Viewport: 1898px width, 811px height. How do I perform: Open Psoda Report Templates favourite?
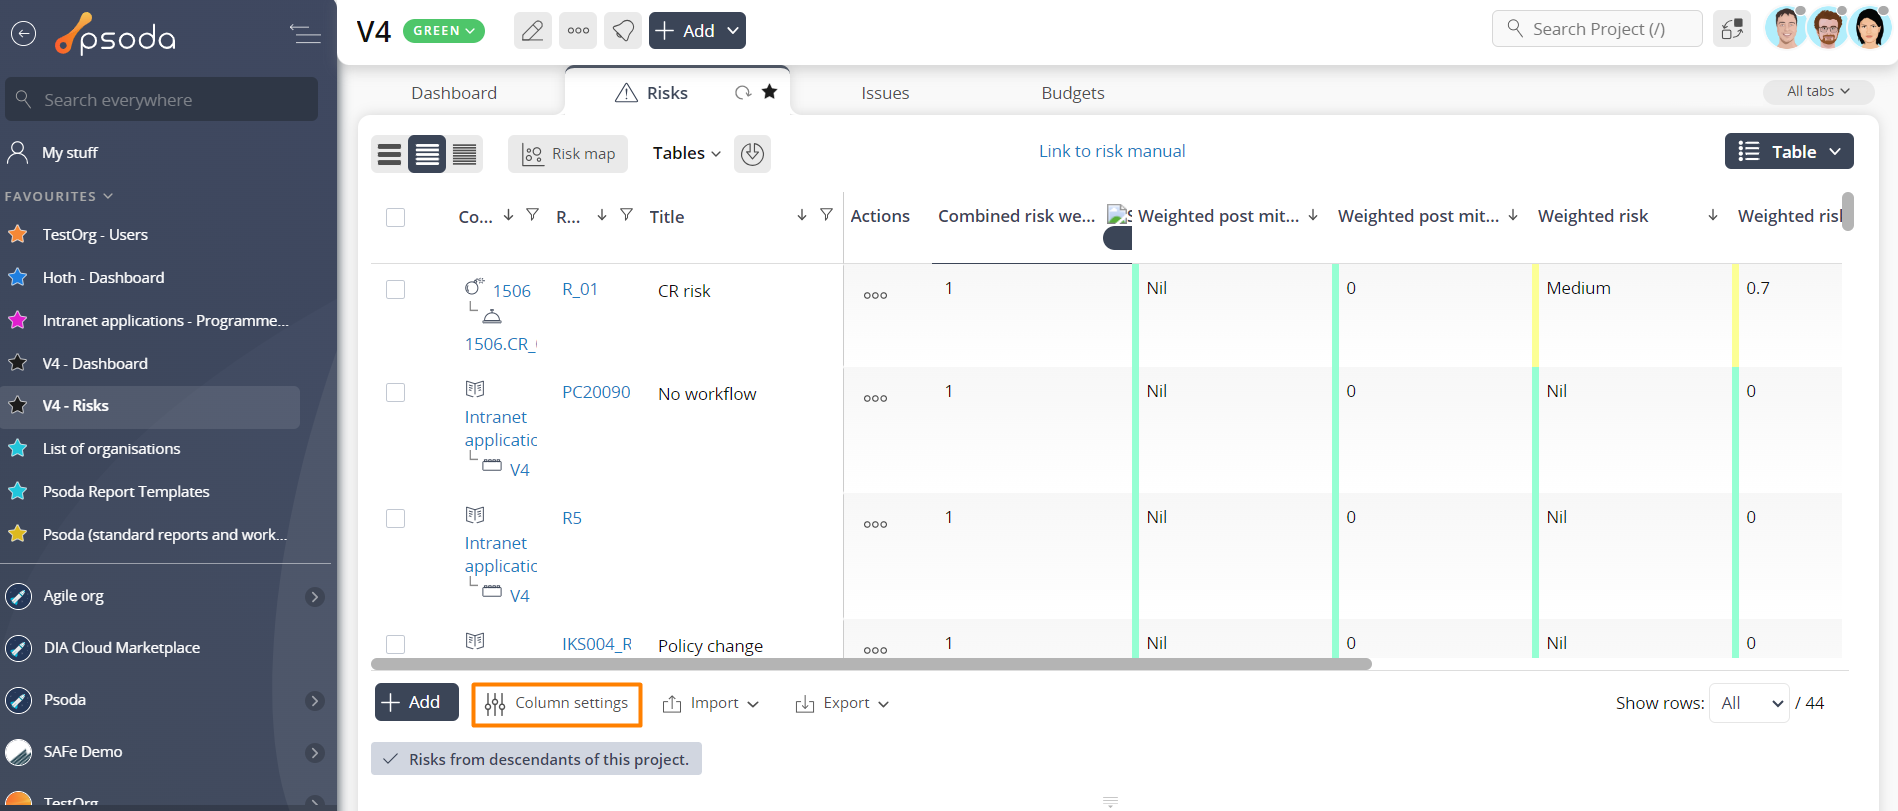click(x=126, y=491)
